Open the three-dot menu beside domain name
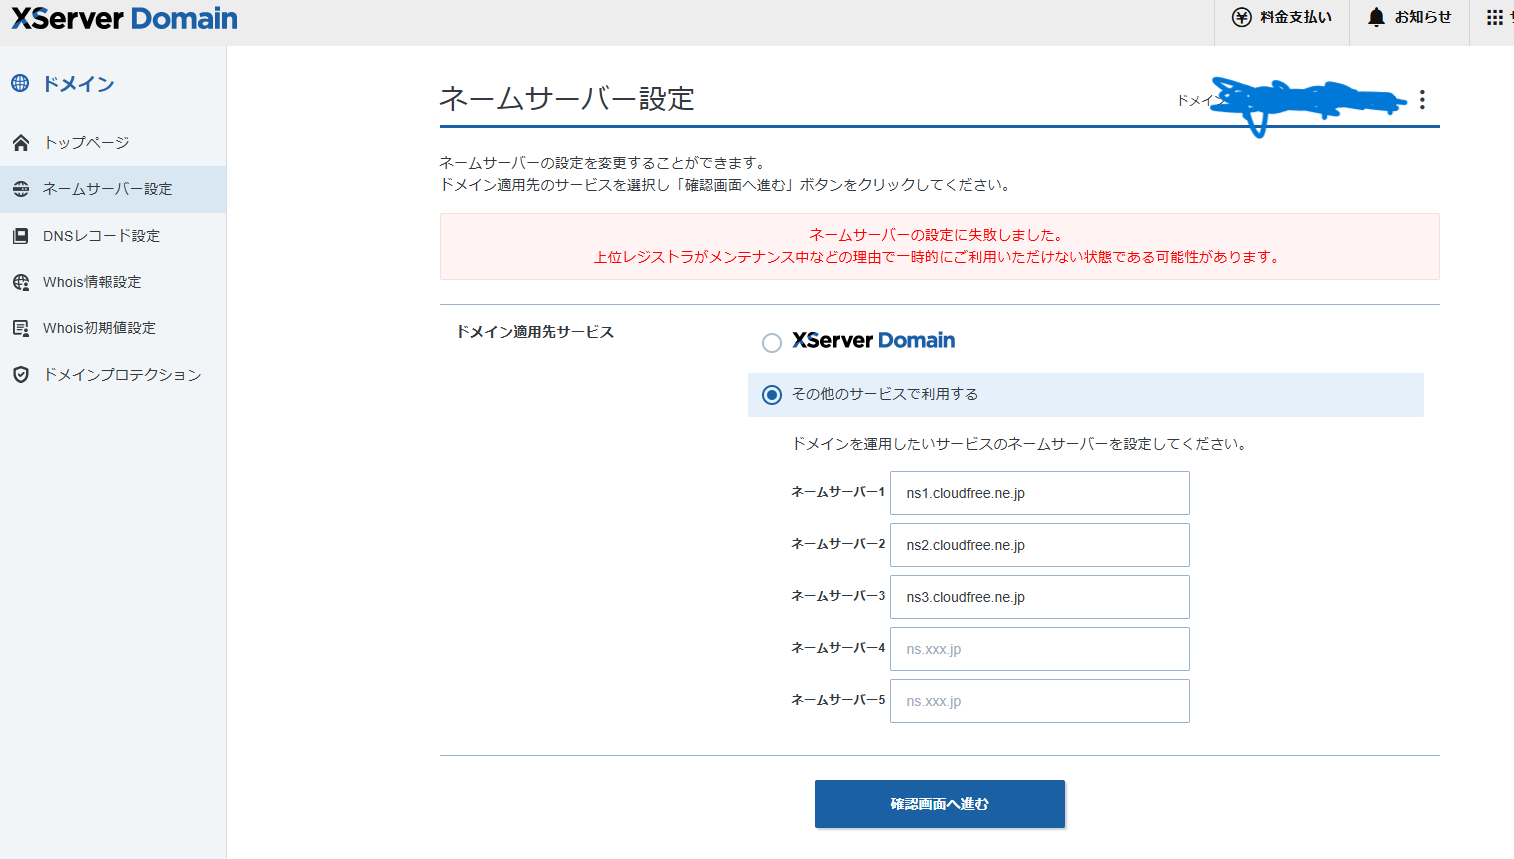 [1422, 99]
